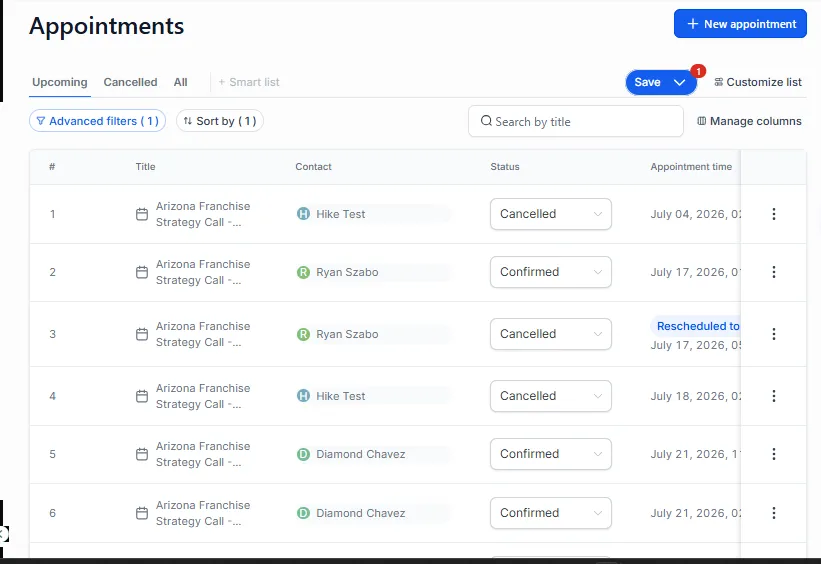The height and width of the screenshot is (564, 821).
Task: Click the red notification badge on Save
Action: (x=698, y=71)
